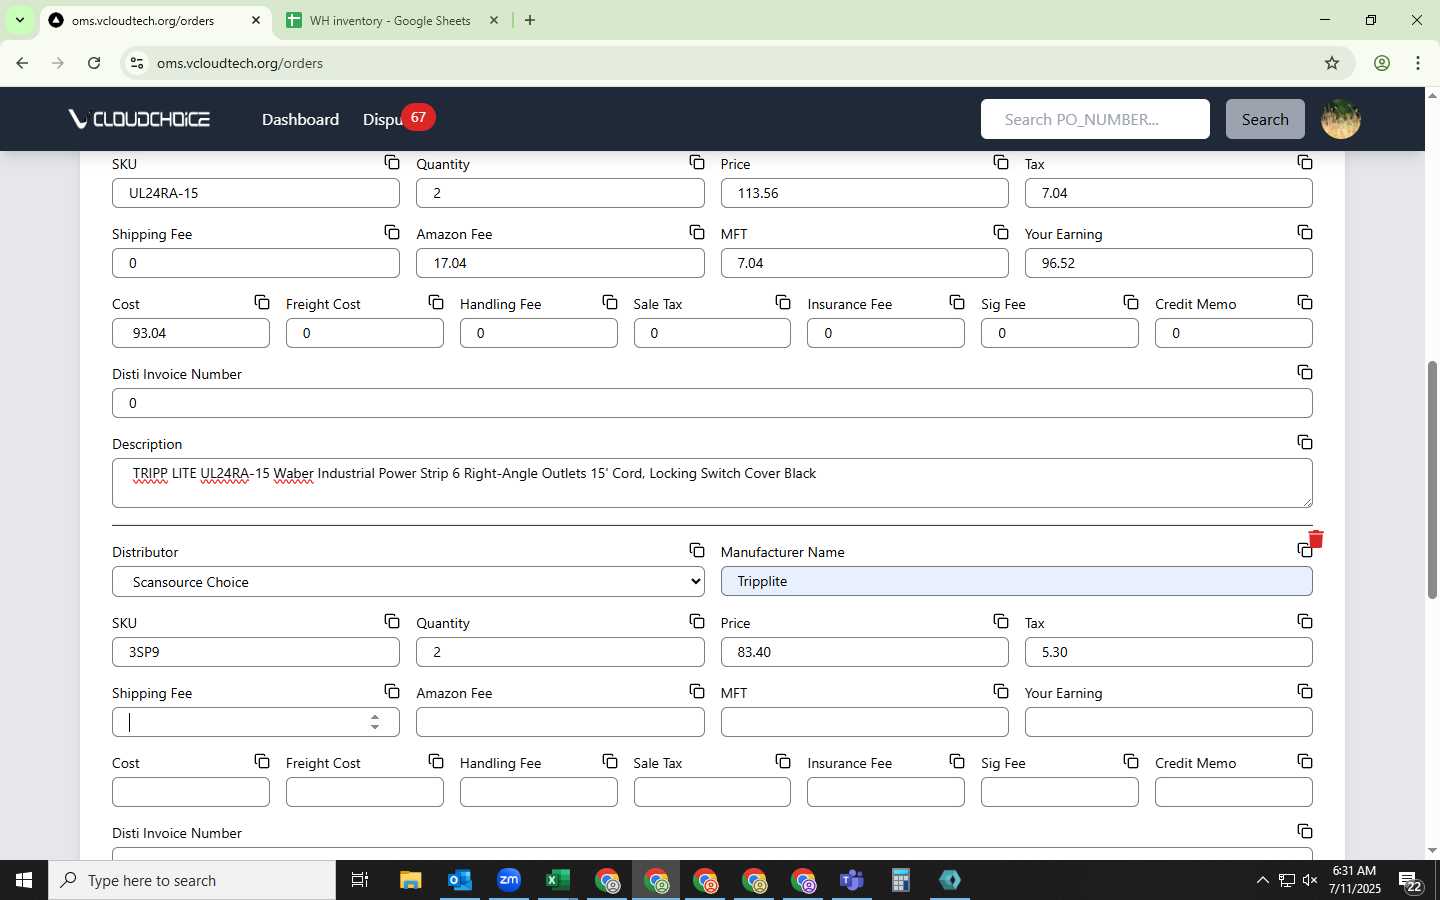Copy Your Earning value 96.52
This screenshot has height=900, width=1440.
[x=1305, y=232]
